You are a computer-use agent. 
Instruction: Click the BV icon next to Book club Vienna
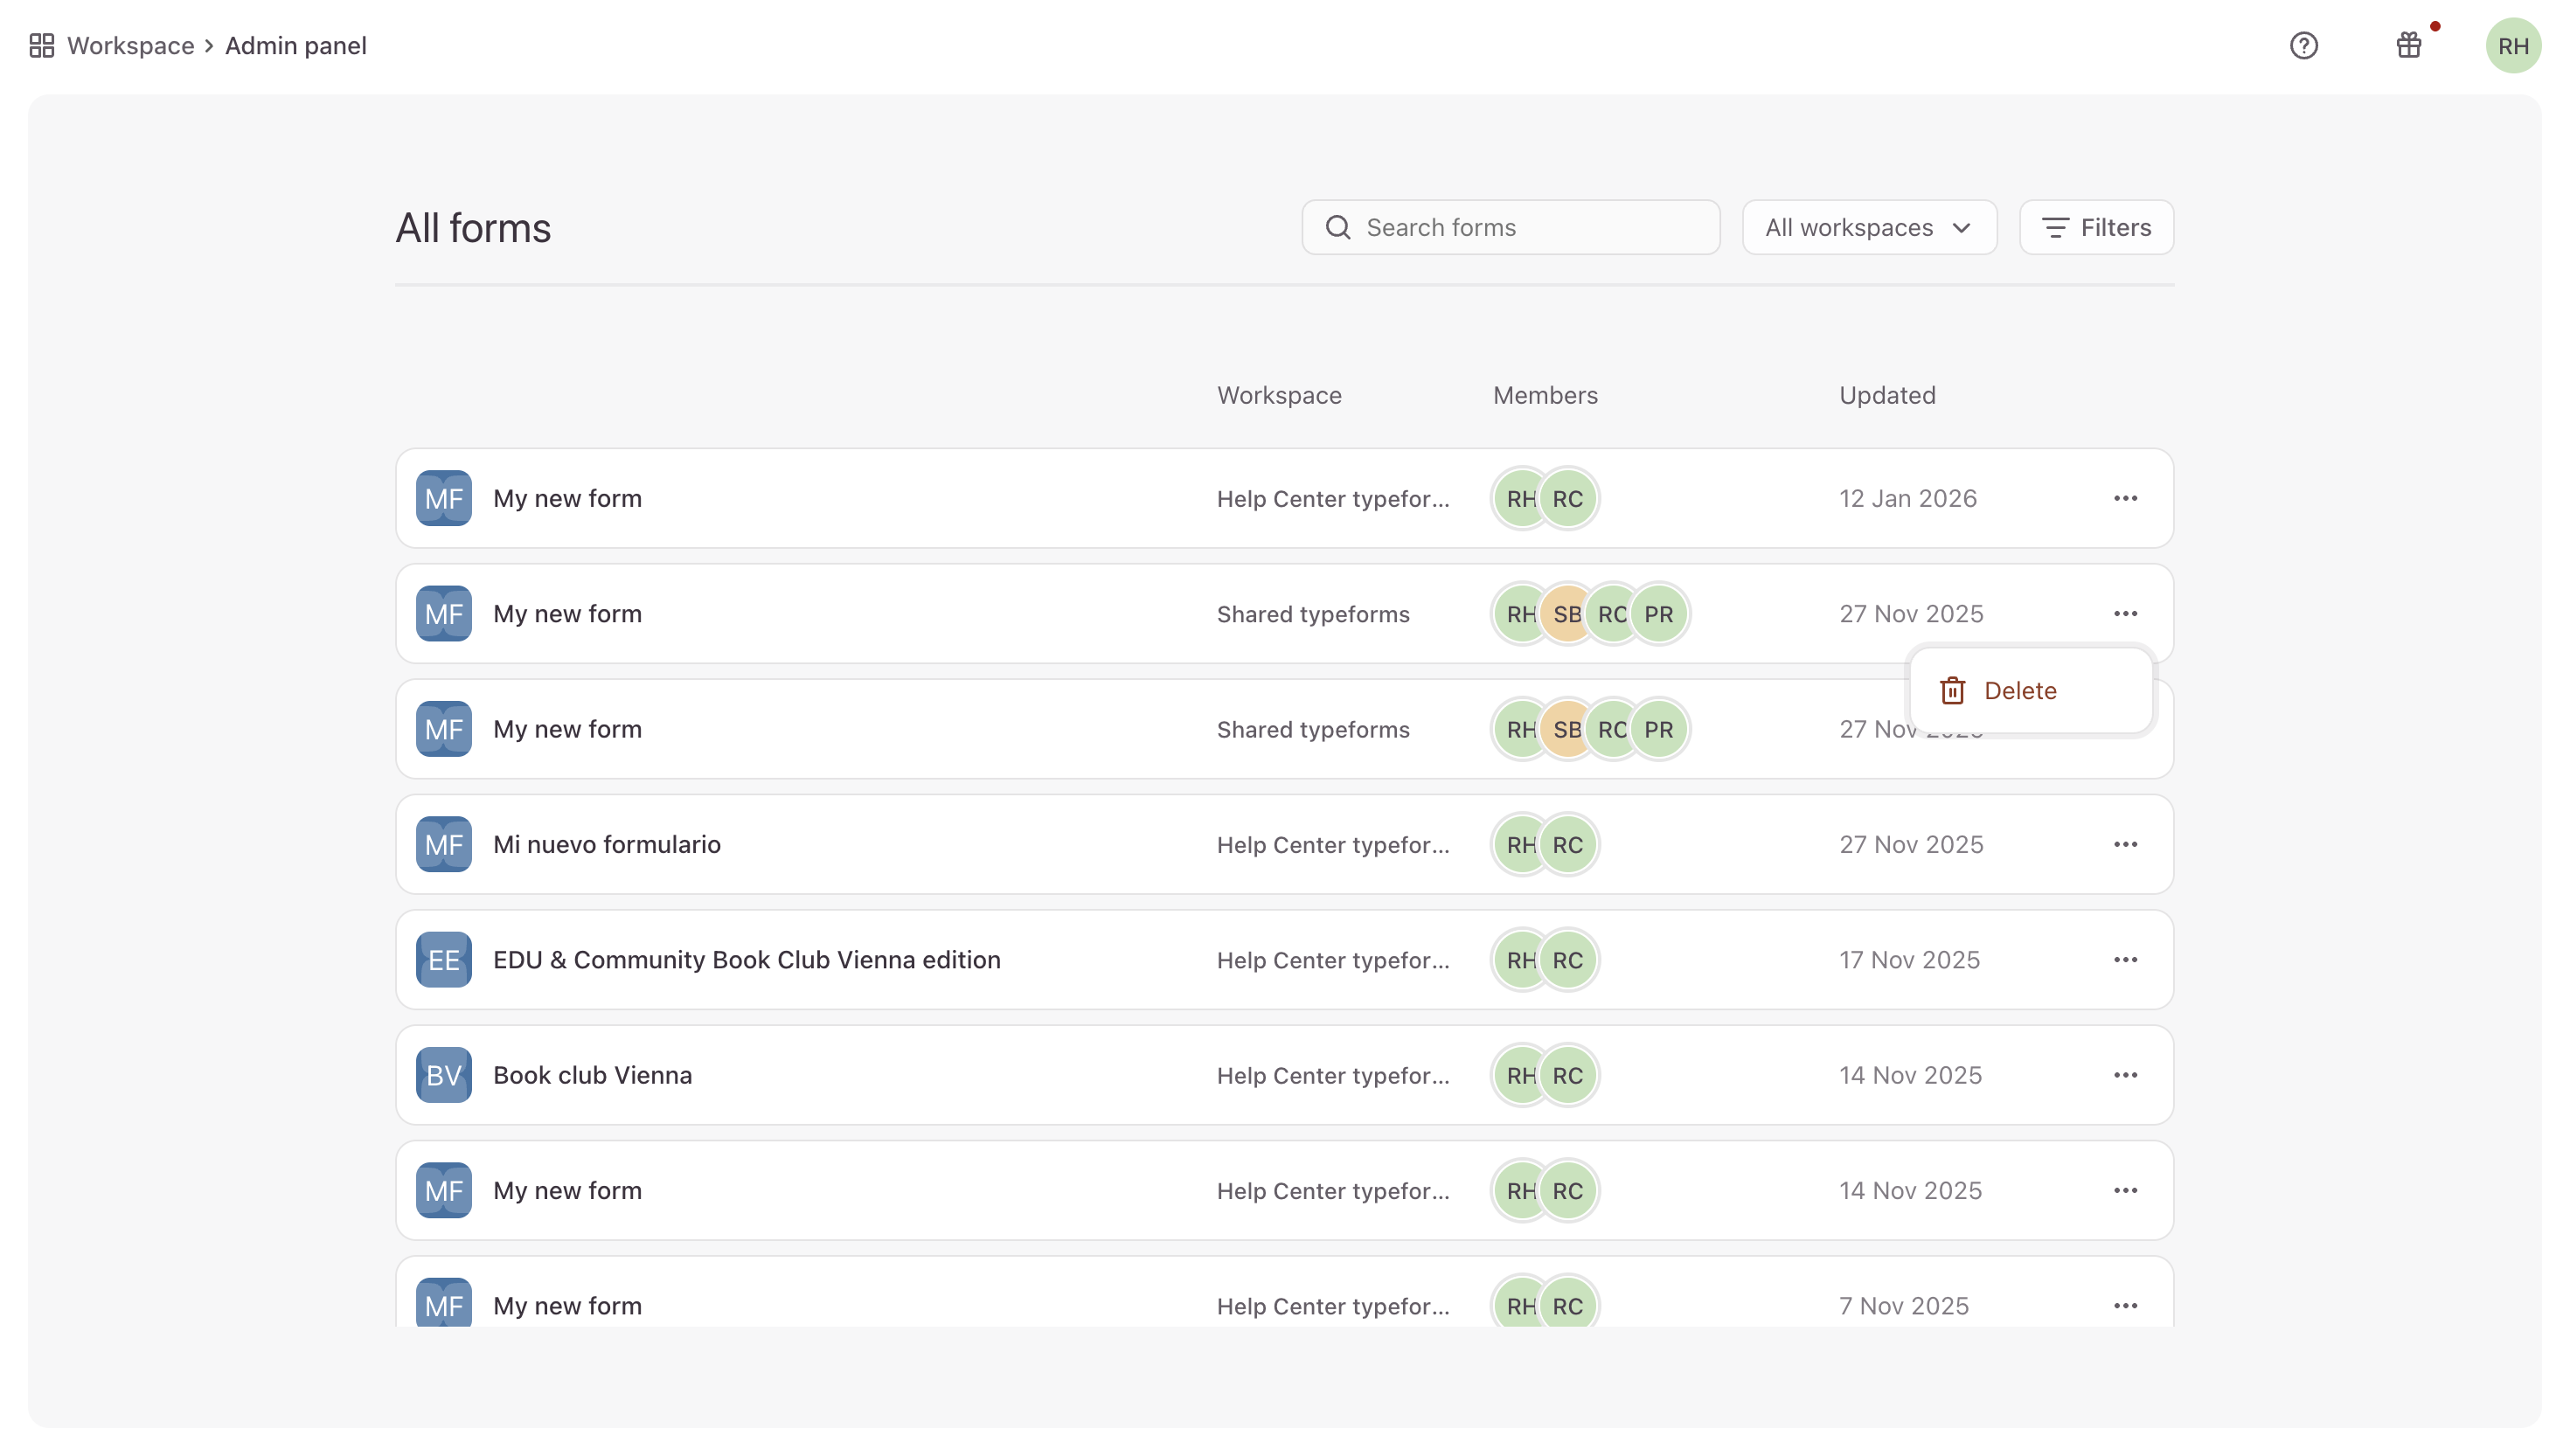point(443,1074)
